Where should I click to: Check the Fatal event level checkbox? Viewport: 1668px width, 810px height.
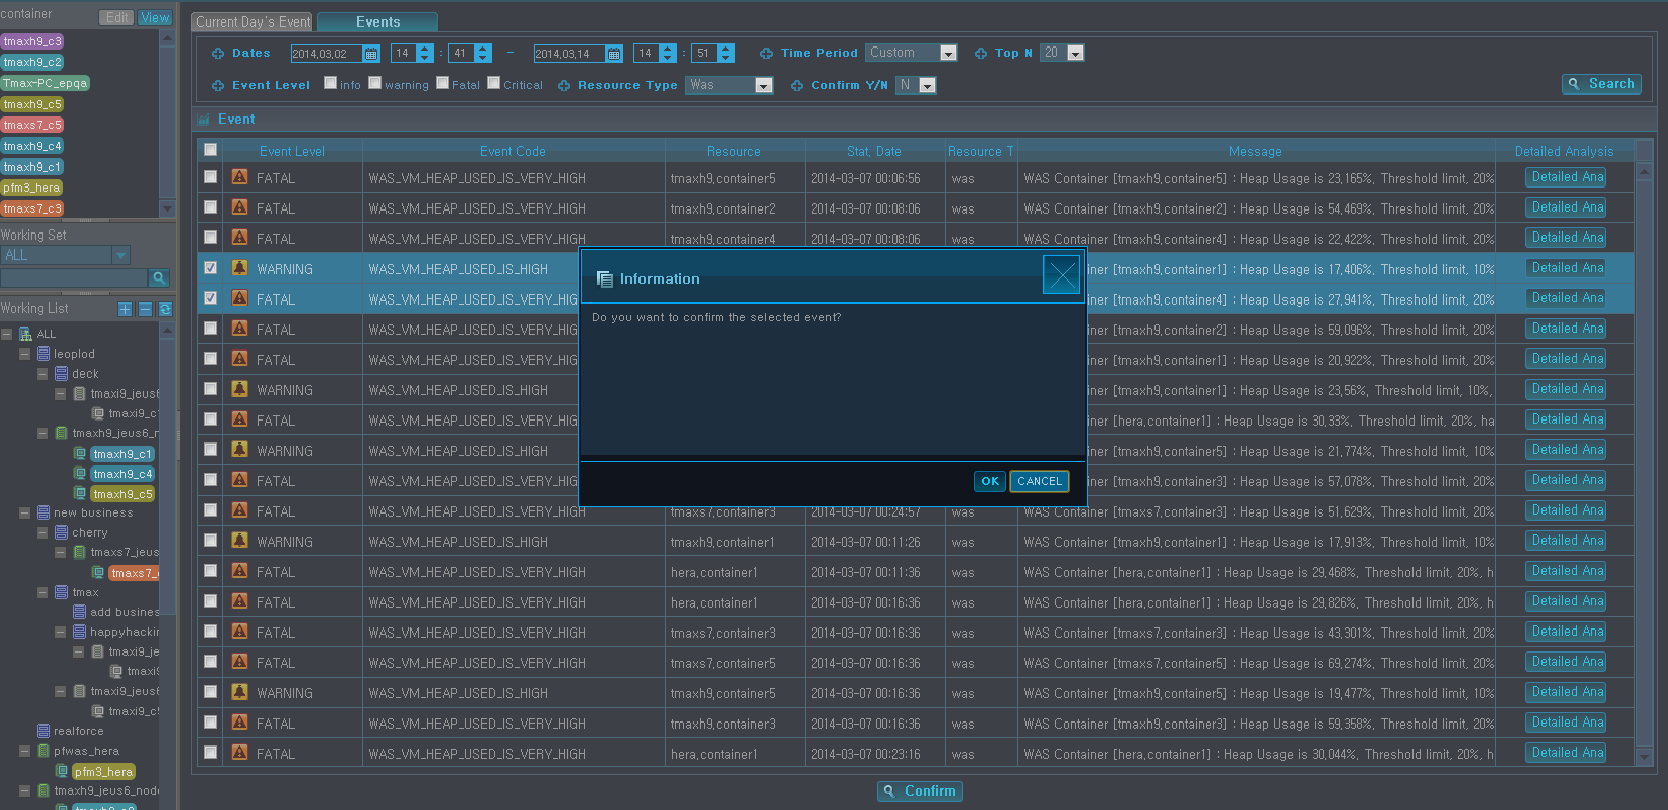443,83
